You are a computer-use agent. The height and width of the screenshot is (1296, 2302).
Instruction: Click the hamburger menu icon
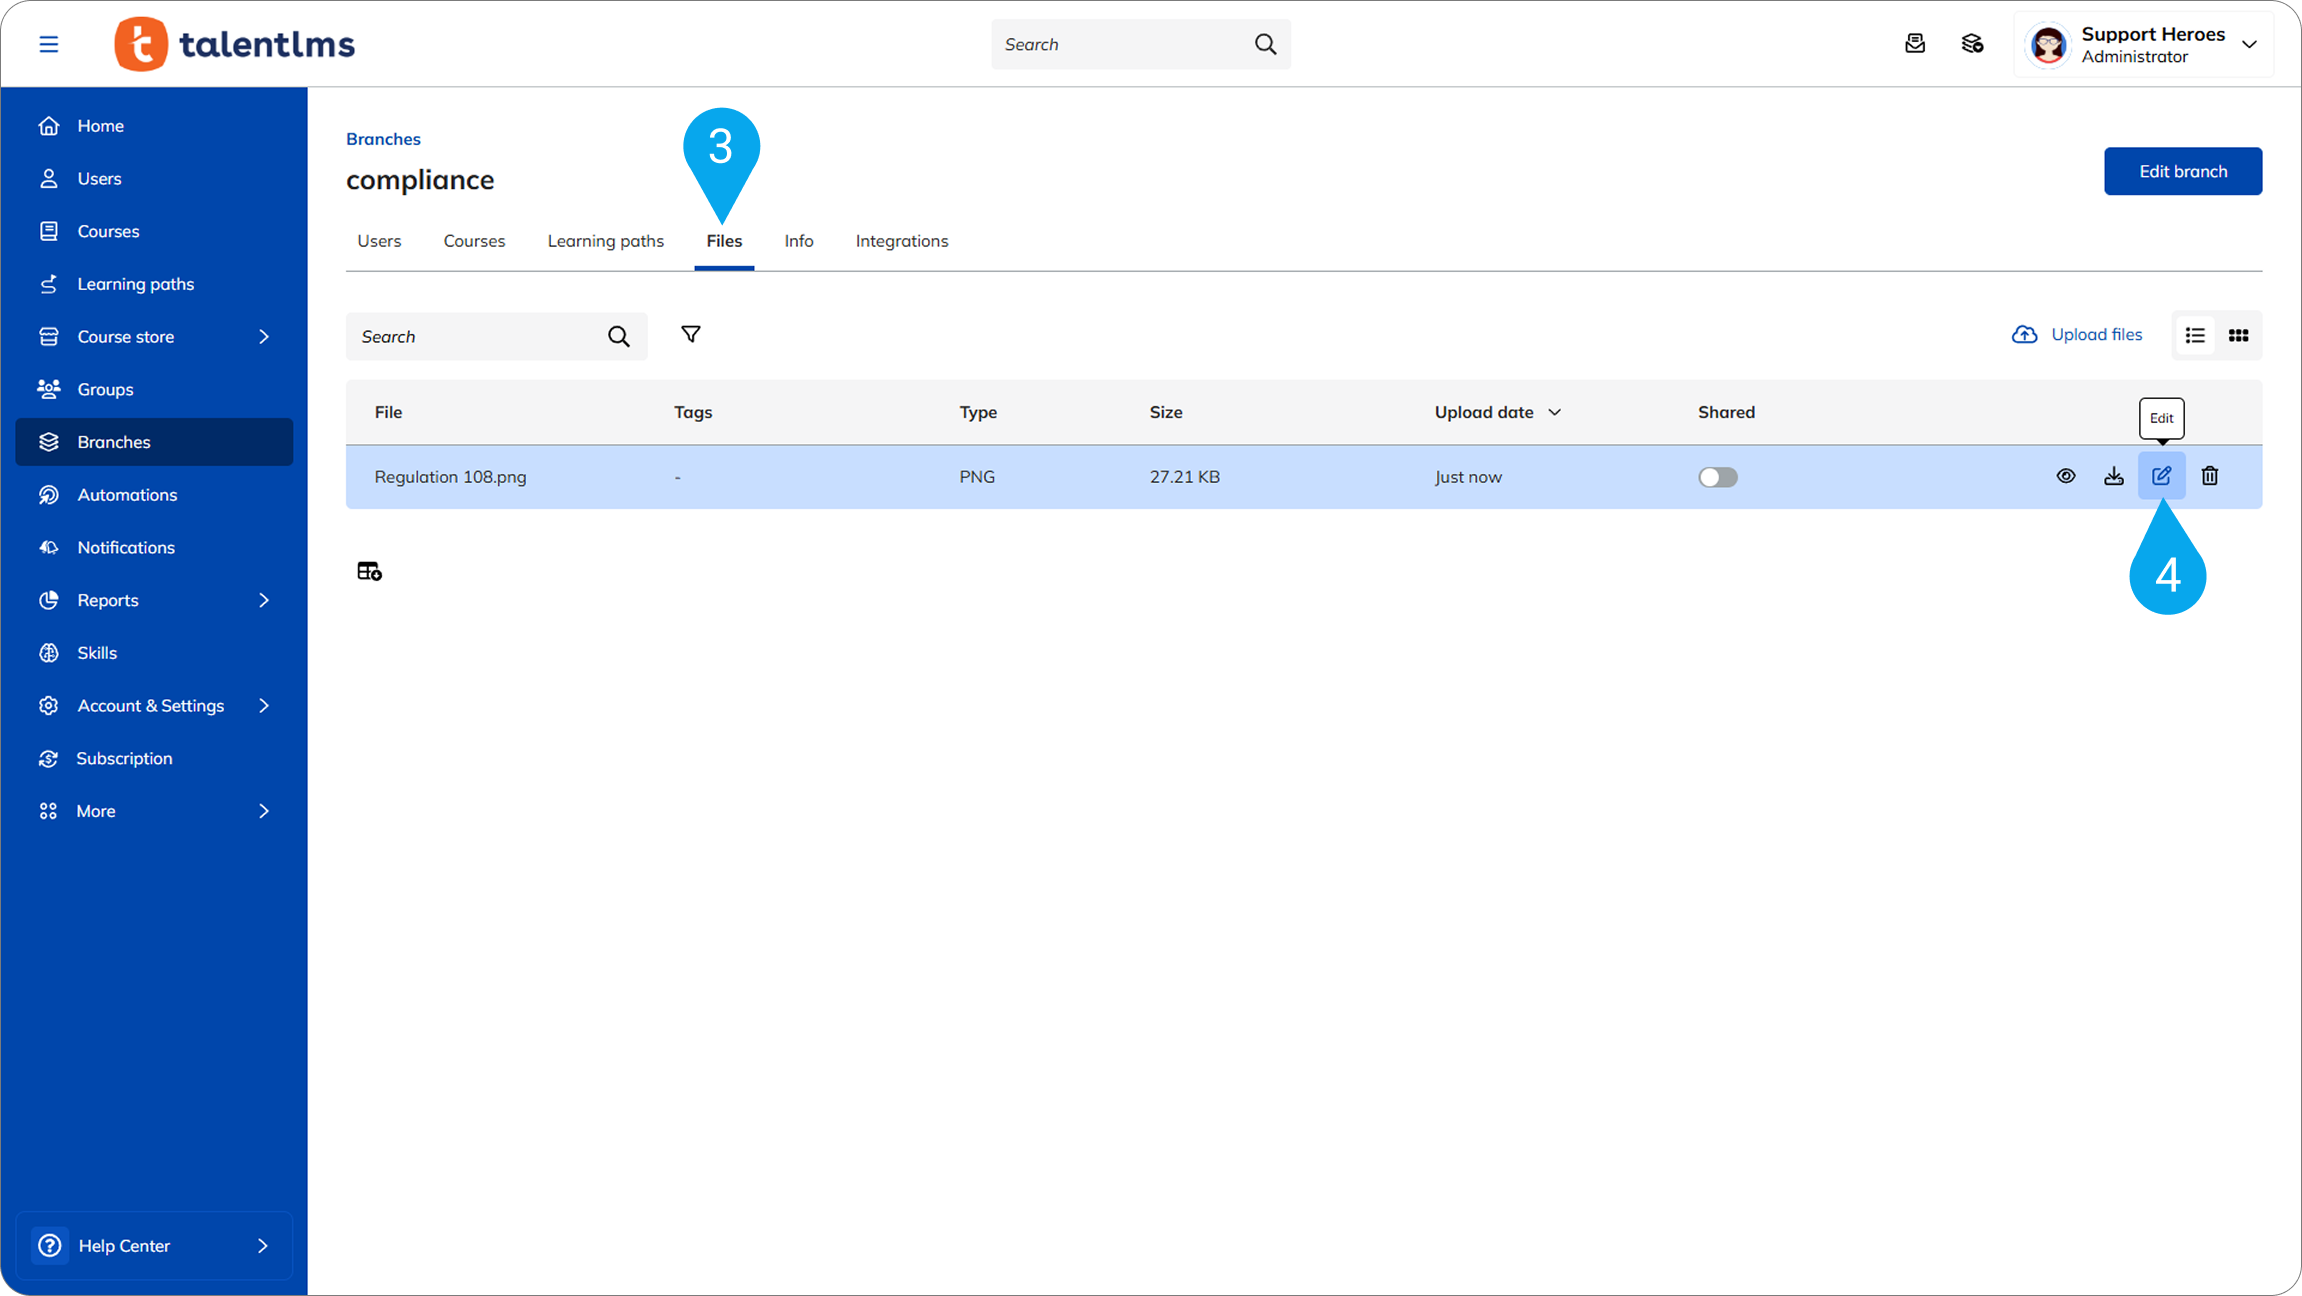pos(49,44)
